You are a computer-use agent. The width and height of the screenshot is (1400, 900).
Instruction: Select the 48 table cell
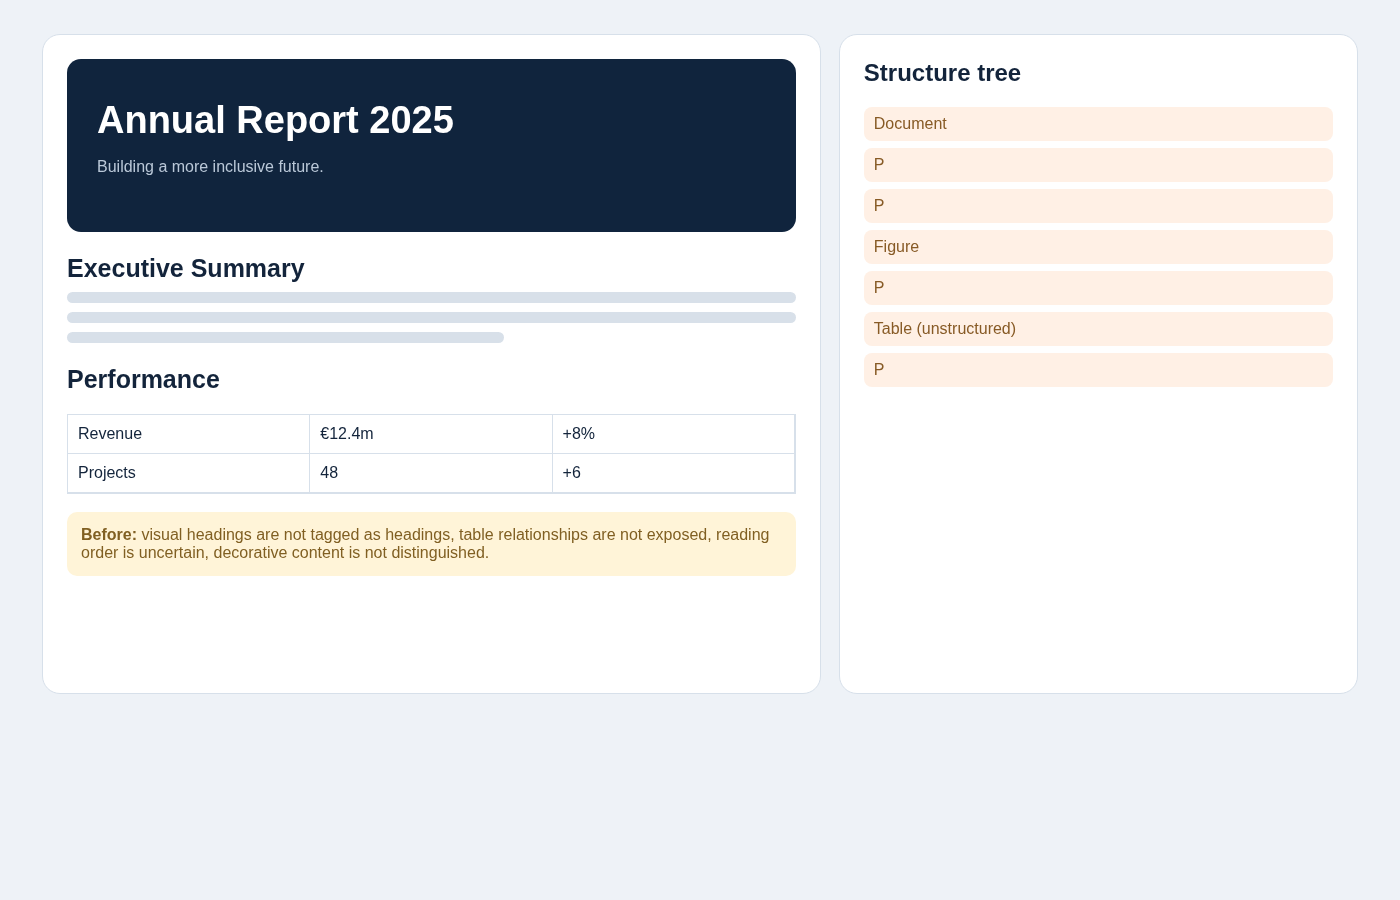pyautogui.click(x=431, y=473)
